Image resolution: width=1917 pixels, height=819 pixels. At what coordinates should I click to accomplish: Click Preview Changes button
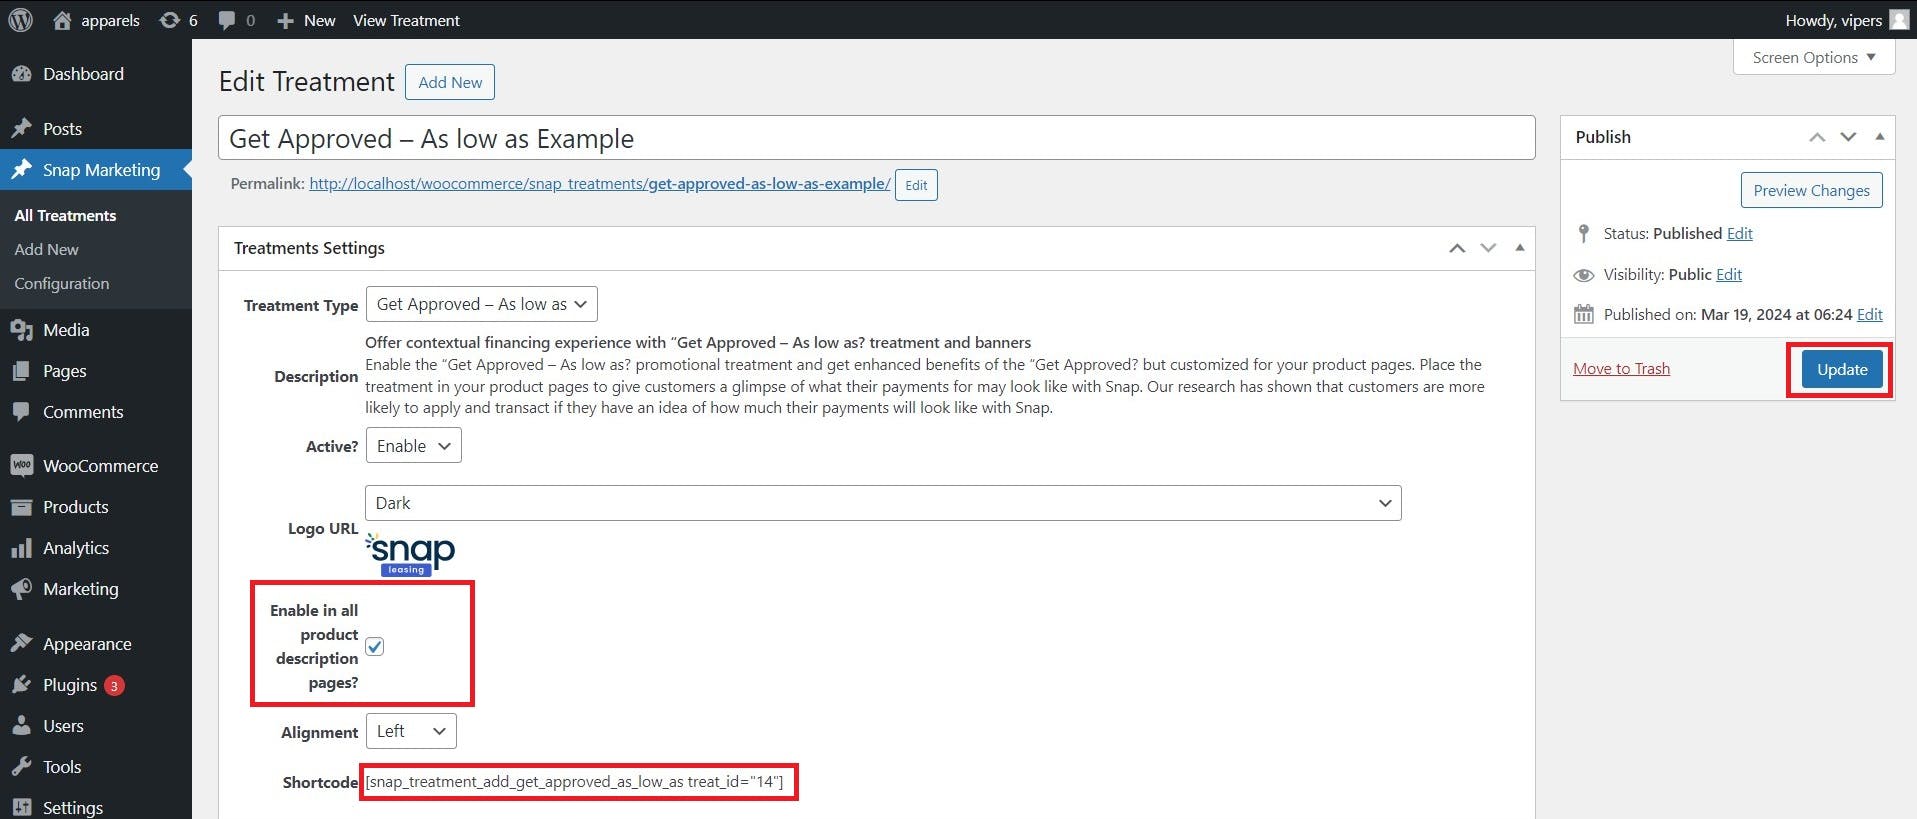click(x=1811, y=190)
